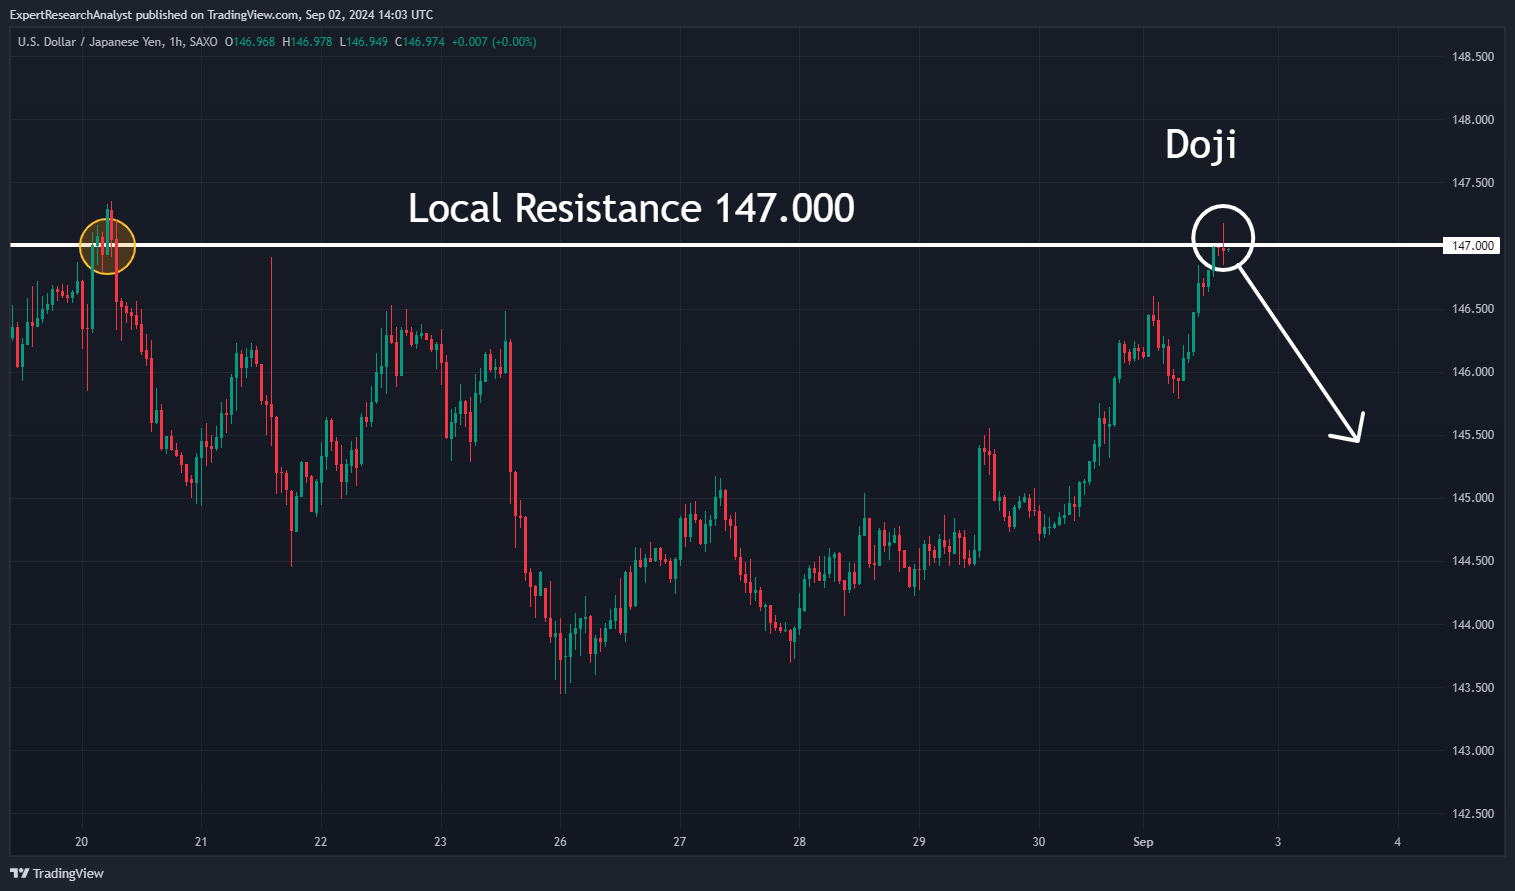Click the closing value C146.974 in the legend

click(420, 42)
